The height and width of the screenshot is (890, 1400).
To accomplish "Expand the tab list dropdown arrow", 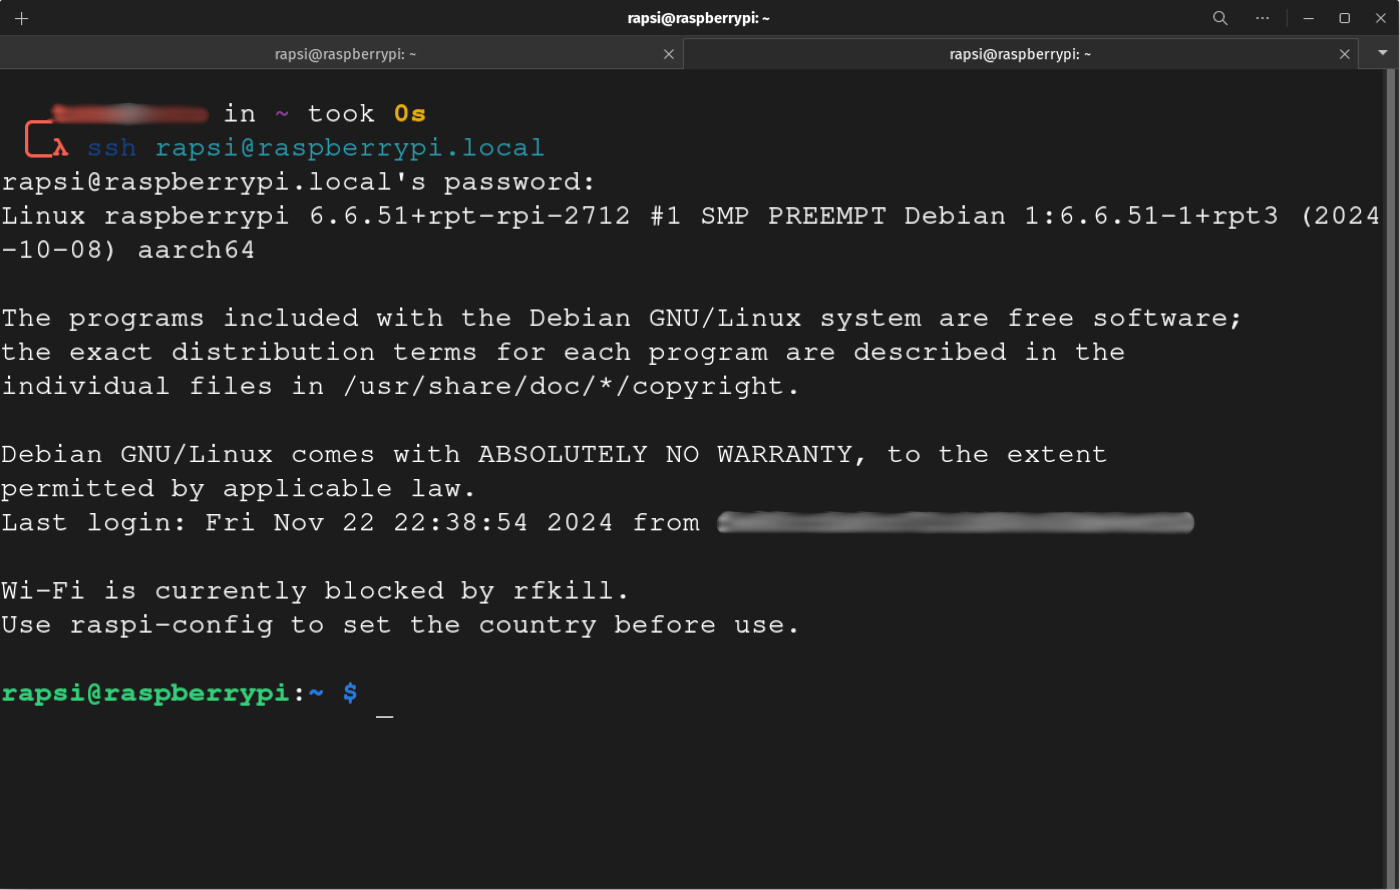I will pos(1382,53).
